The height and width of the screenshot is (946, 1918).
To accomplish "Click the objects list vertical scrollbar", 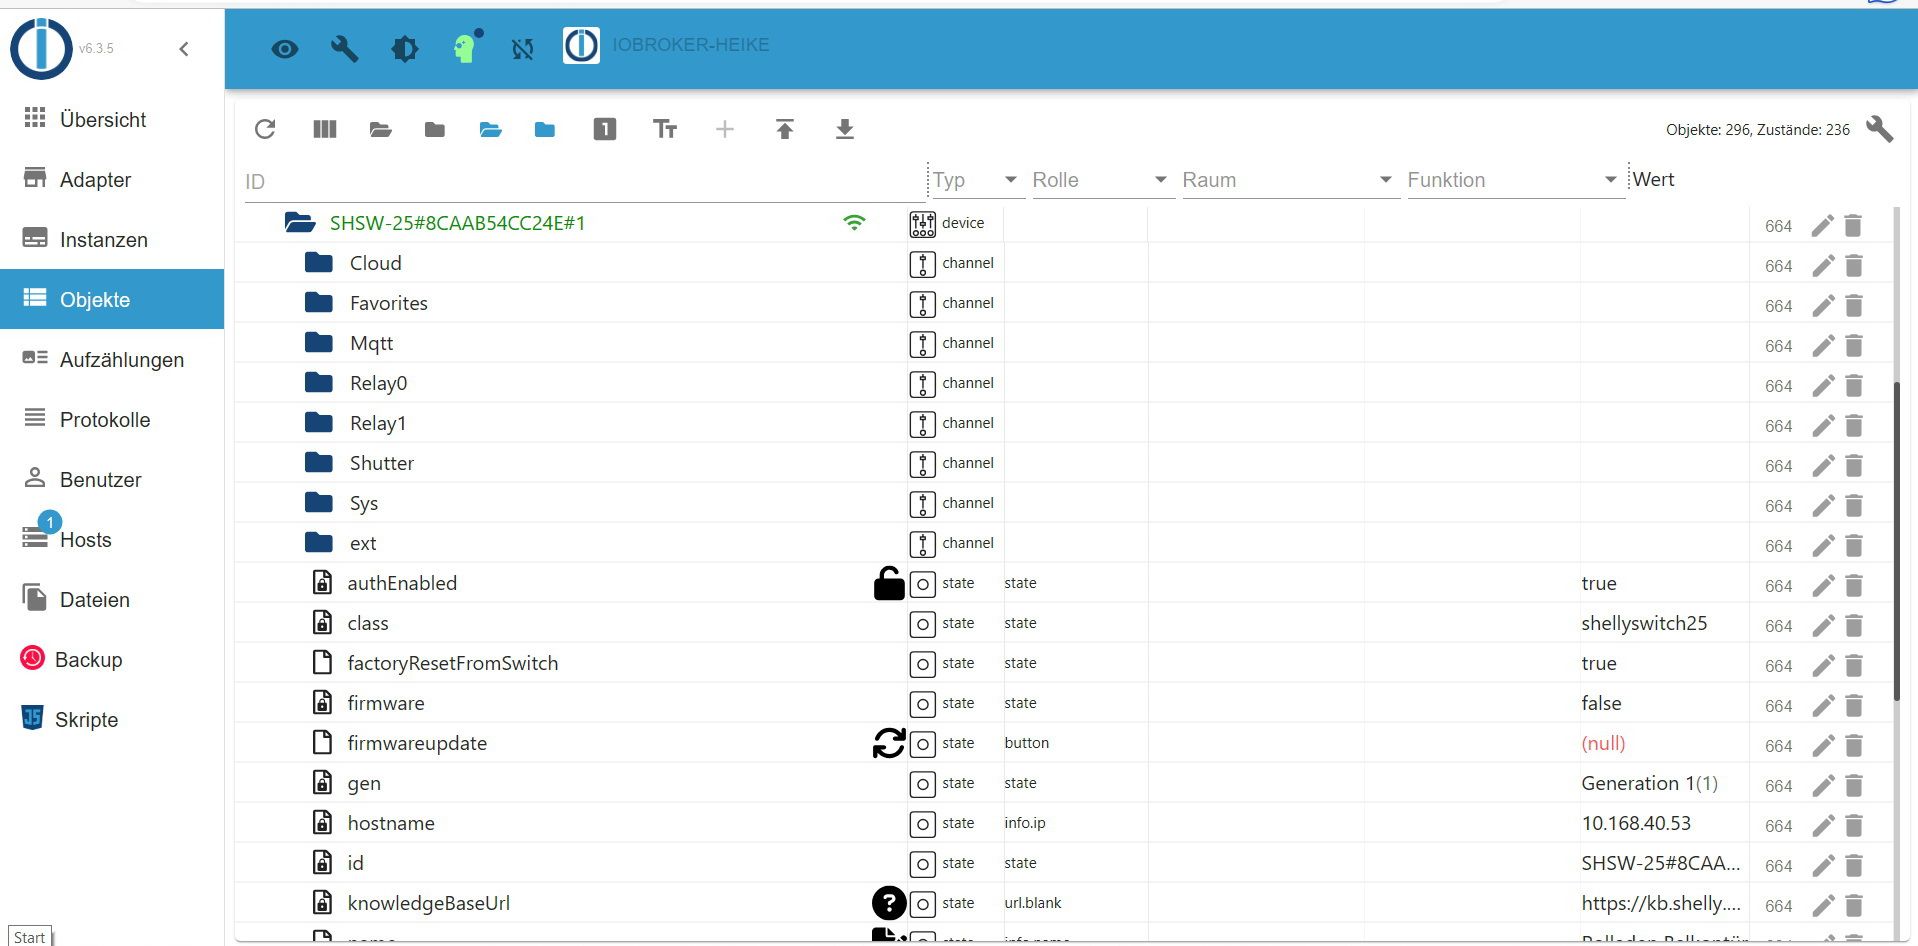I will pos(1898,540).
